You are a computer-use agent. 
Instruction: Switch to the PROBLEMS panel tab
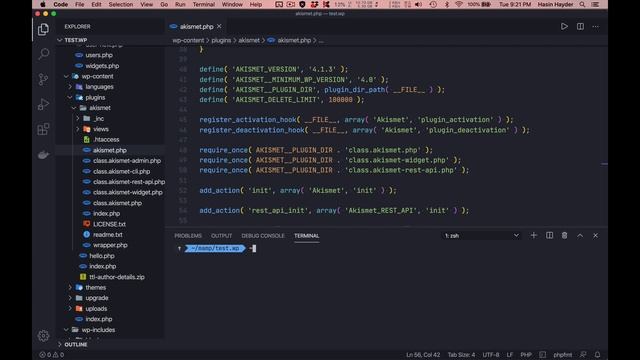pyautogui.click(x=188, y=236)
